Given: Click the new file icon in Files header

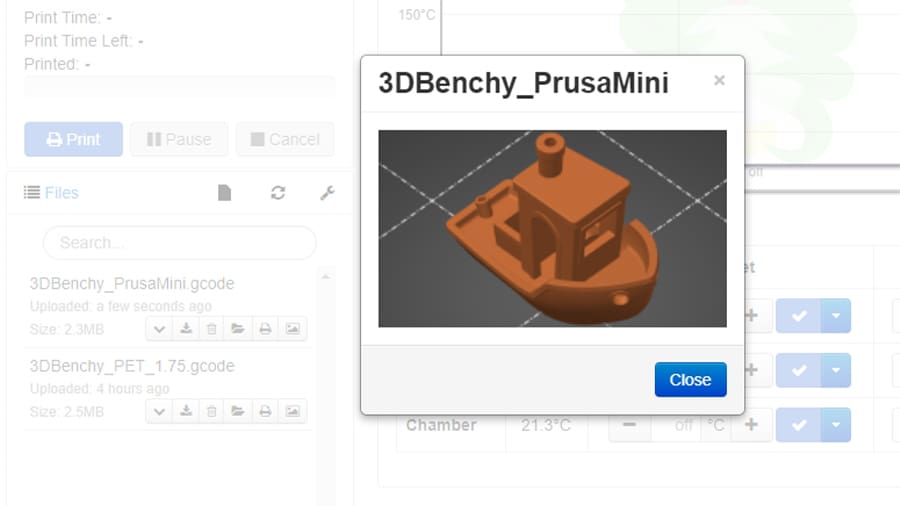Looking at the screenshot, I should tap(224, 193).
